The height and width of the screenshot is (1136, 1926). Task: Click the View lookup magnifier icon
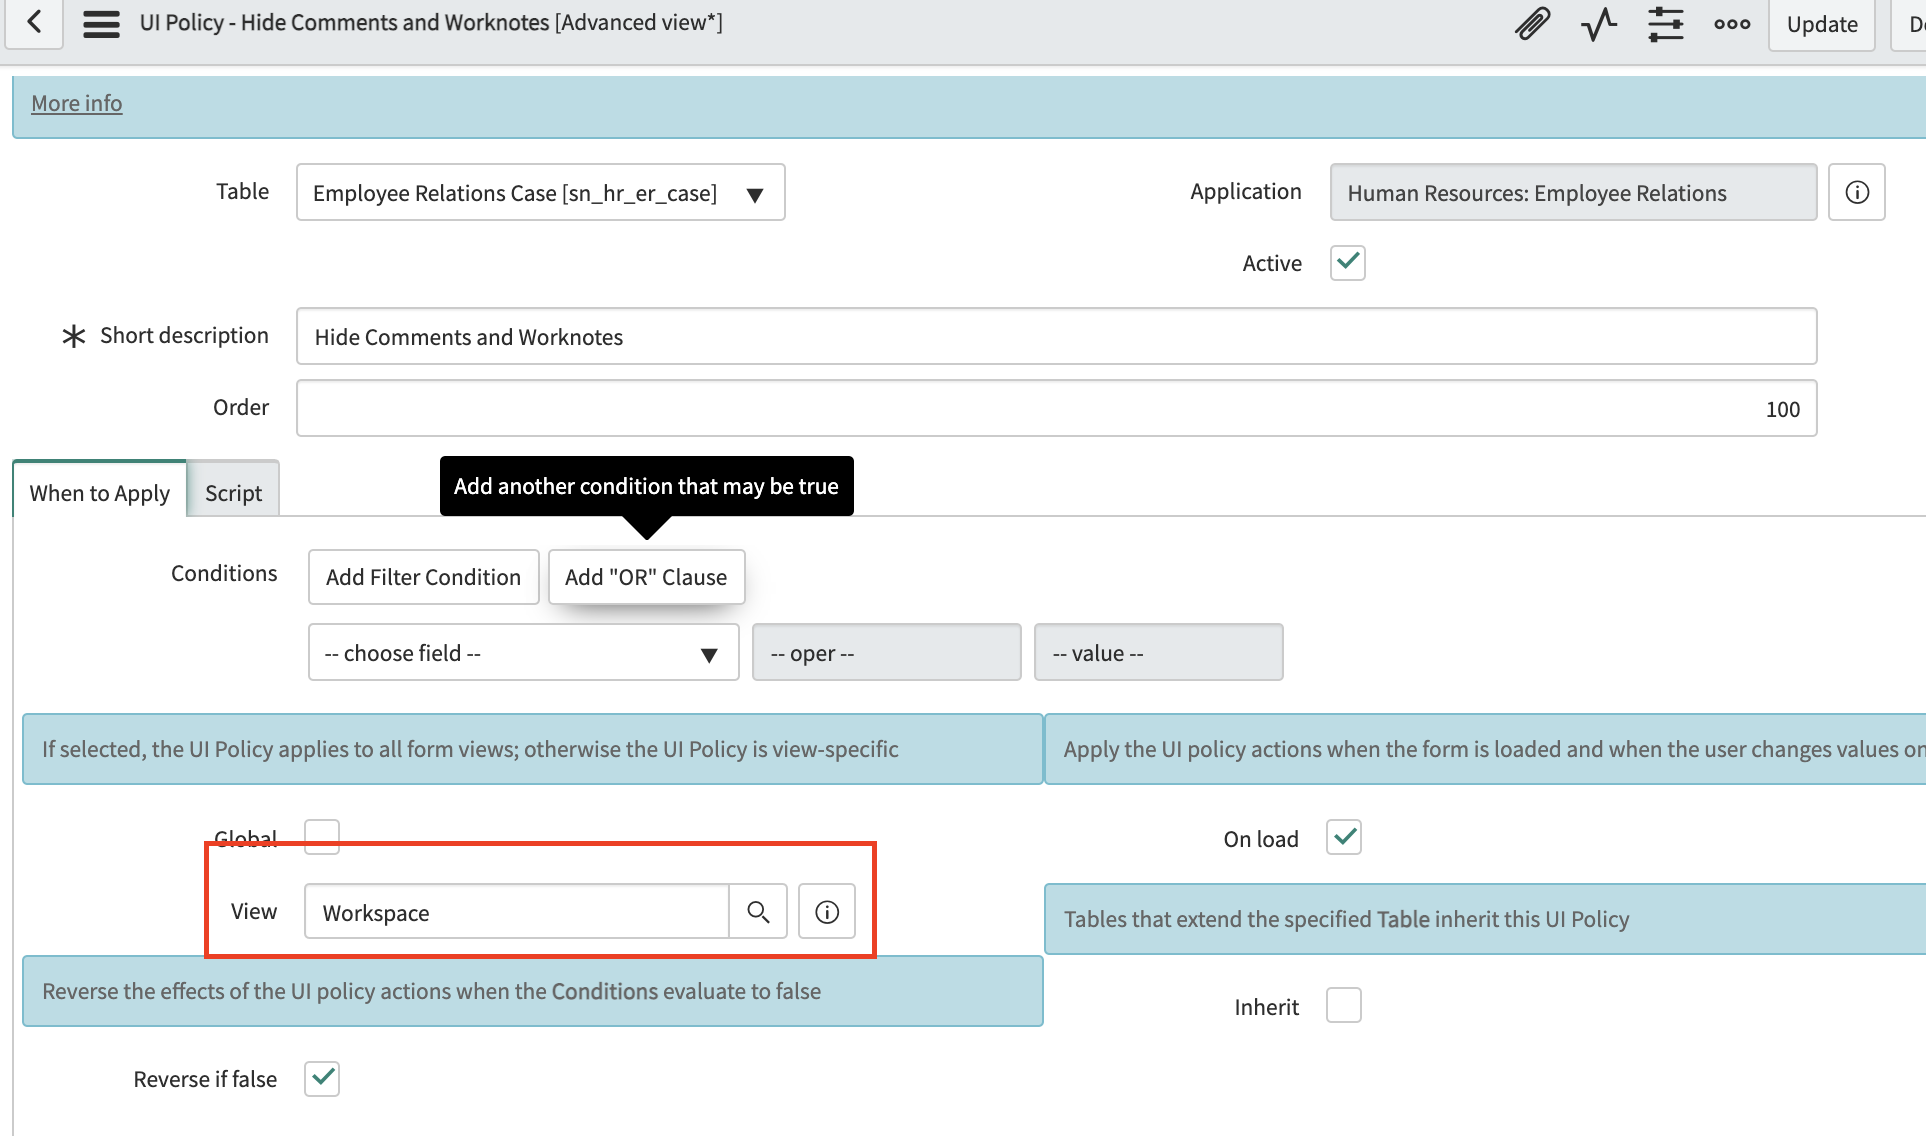pos(758,912)
